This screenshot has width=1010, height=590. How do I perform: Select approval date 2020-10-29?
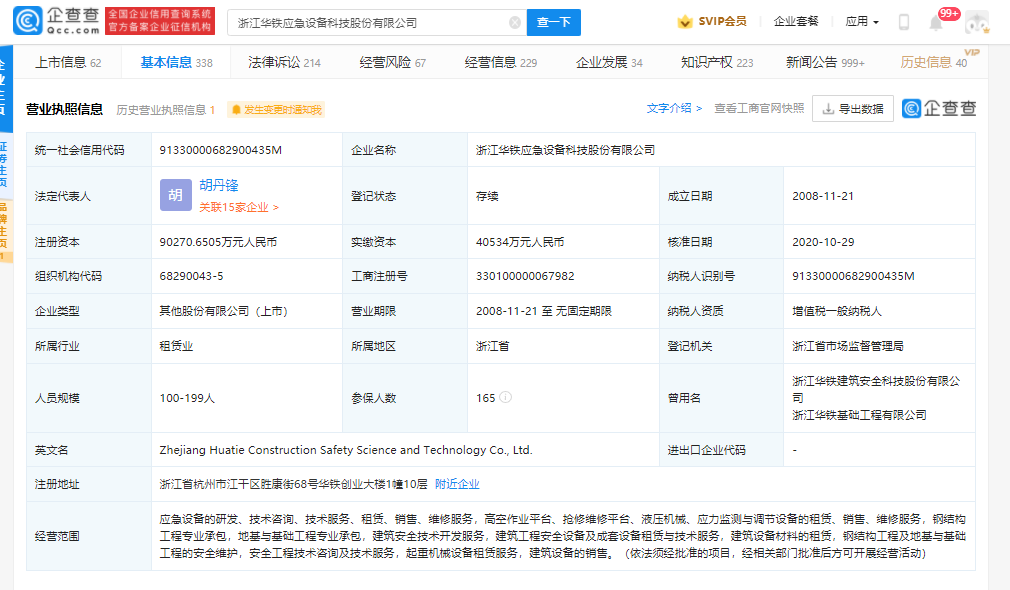(x=823, y=242)
